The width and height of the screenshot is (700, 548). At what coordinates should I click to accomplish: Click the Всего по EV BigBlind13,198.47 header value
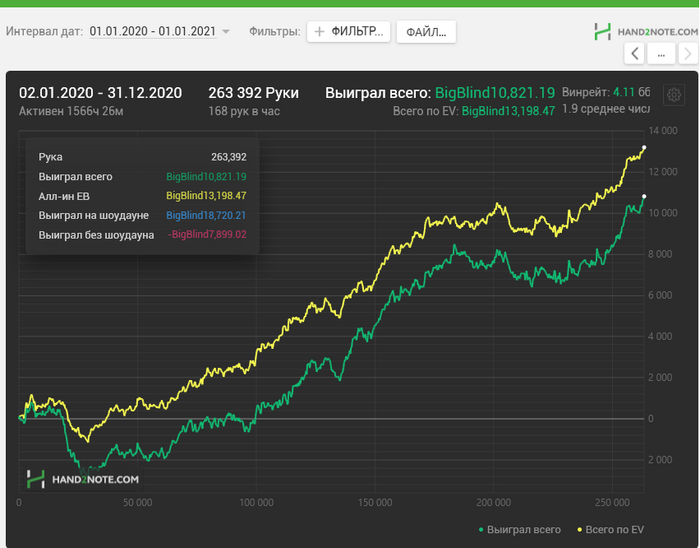508,111
